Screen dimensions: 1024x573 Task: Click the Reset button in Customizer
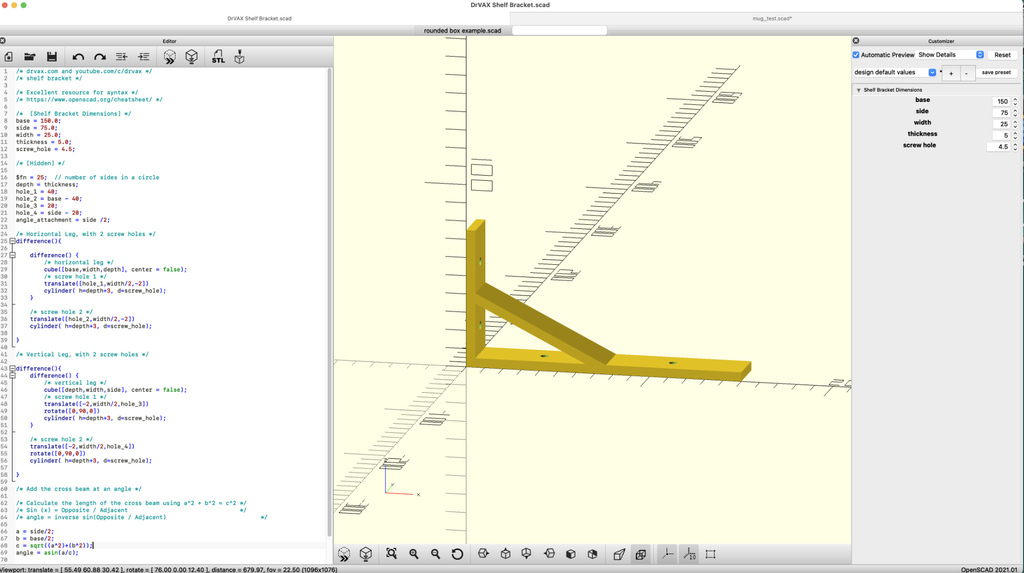click(x=1002, y=55)
